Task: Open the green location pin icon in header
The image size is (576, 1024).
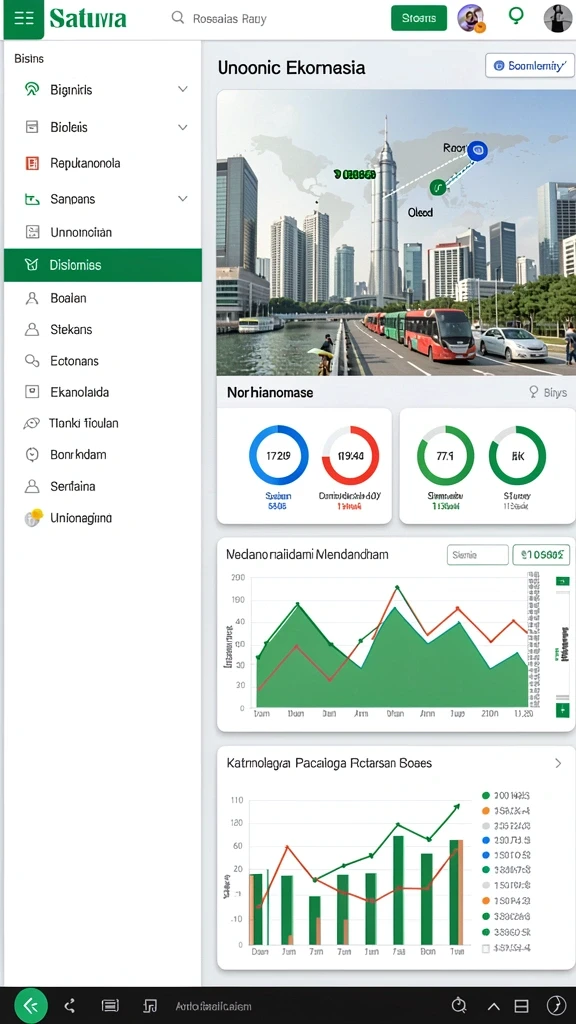Action: tap(516, 17)
